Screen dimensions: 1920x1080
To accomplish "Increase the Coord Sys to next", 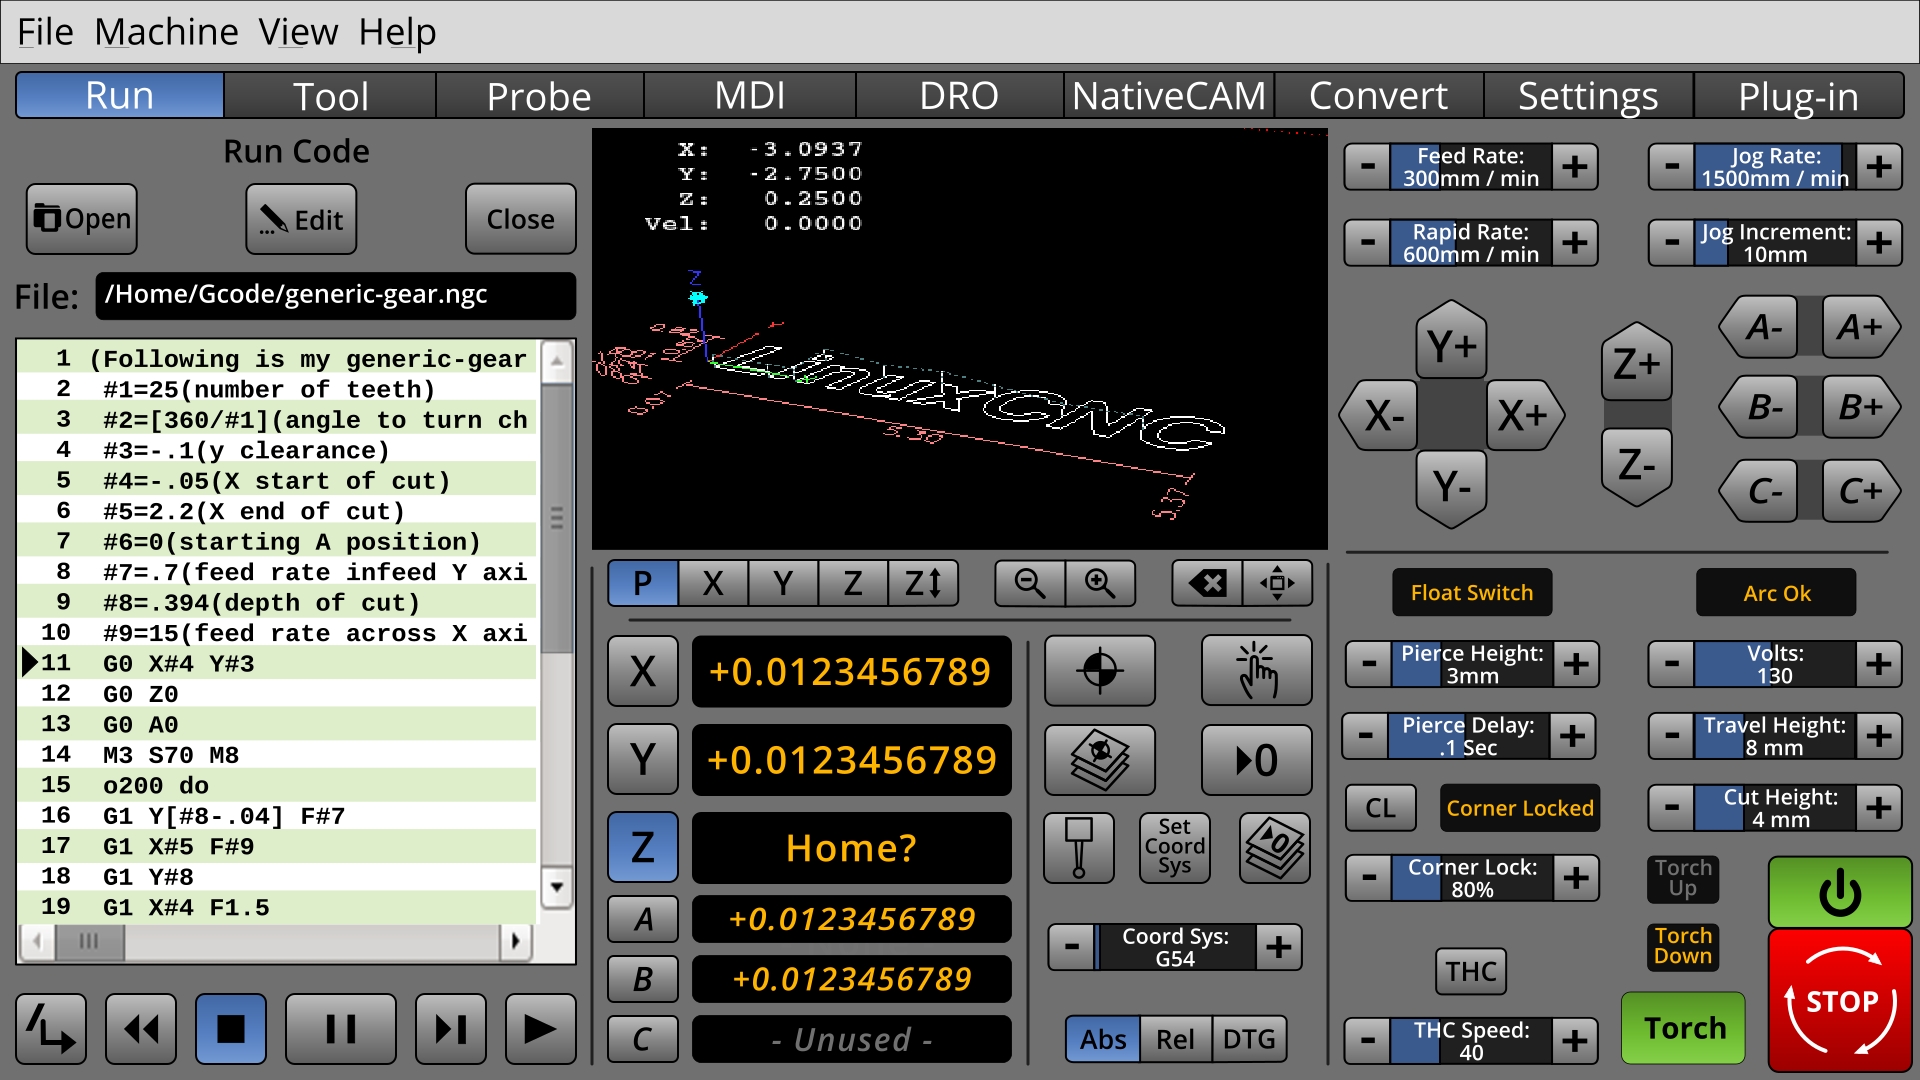I will pyautogui.click(x=1279, y=947).
